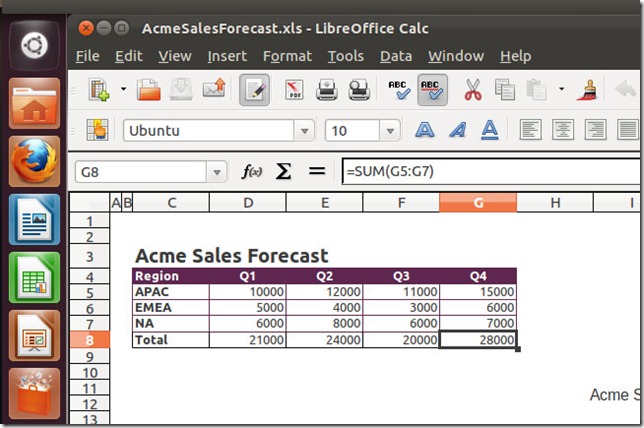Click the Acme Sales Forecast title cell
Image resolution: width=644 pixels, height=428 pixels.
pos(232,255)
